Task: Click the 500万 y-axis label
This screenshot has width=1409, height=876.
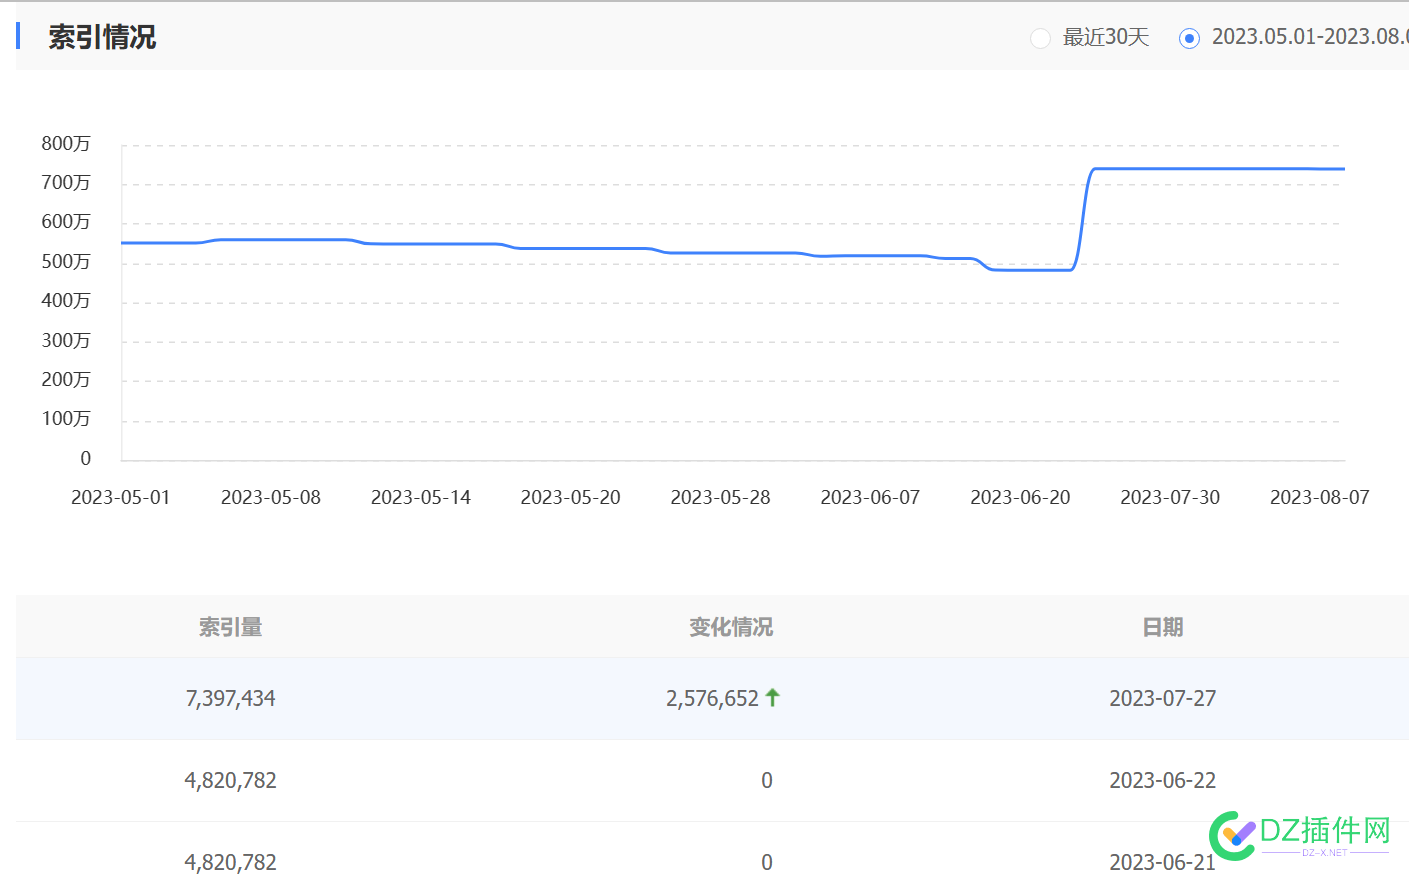Action: (66, 261)
